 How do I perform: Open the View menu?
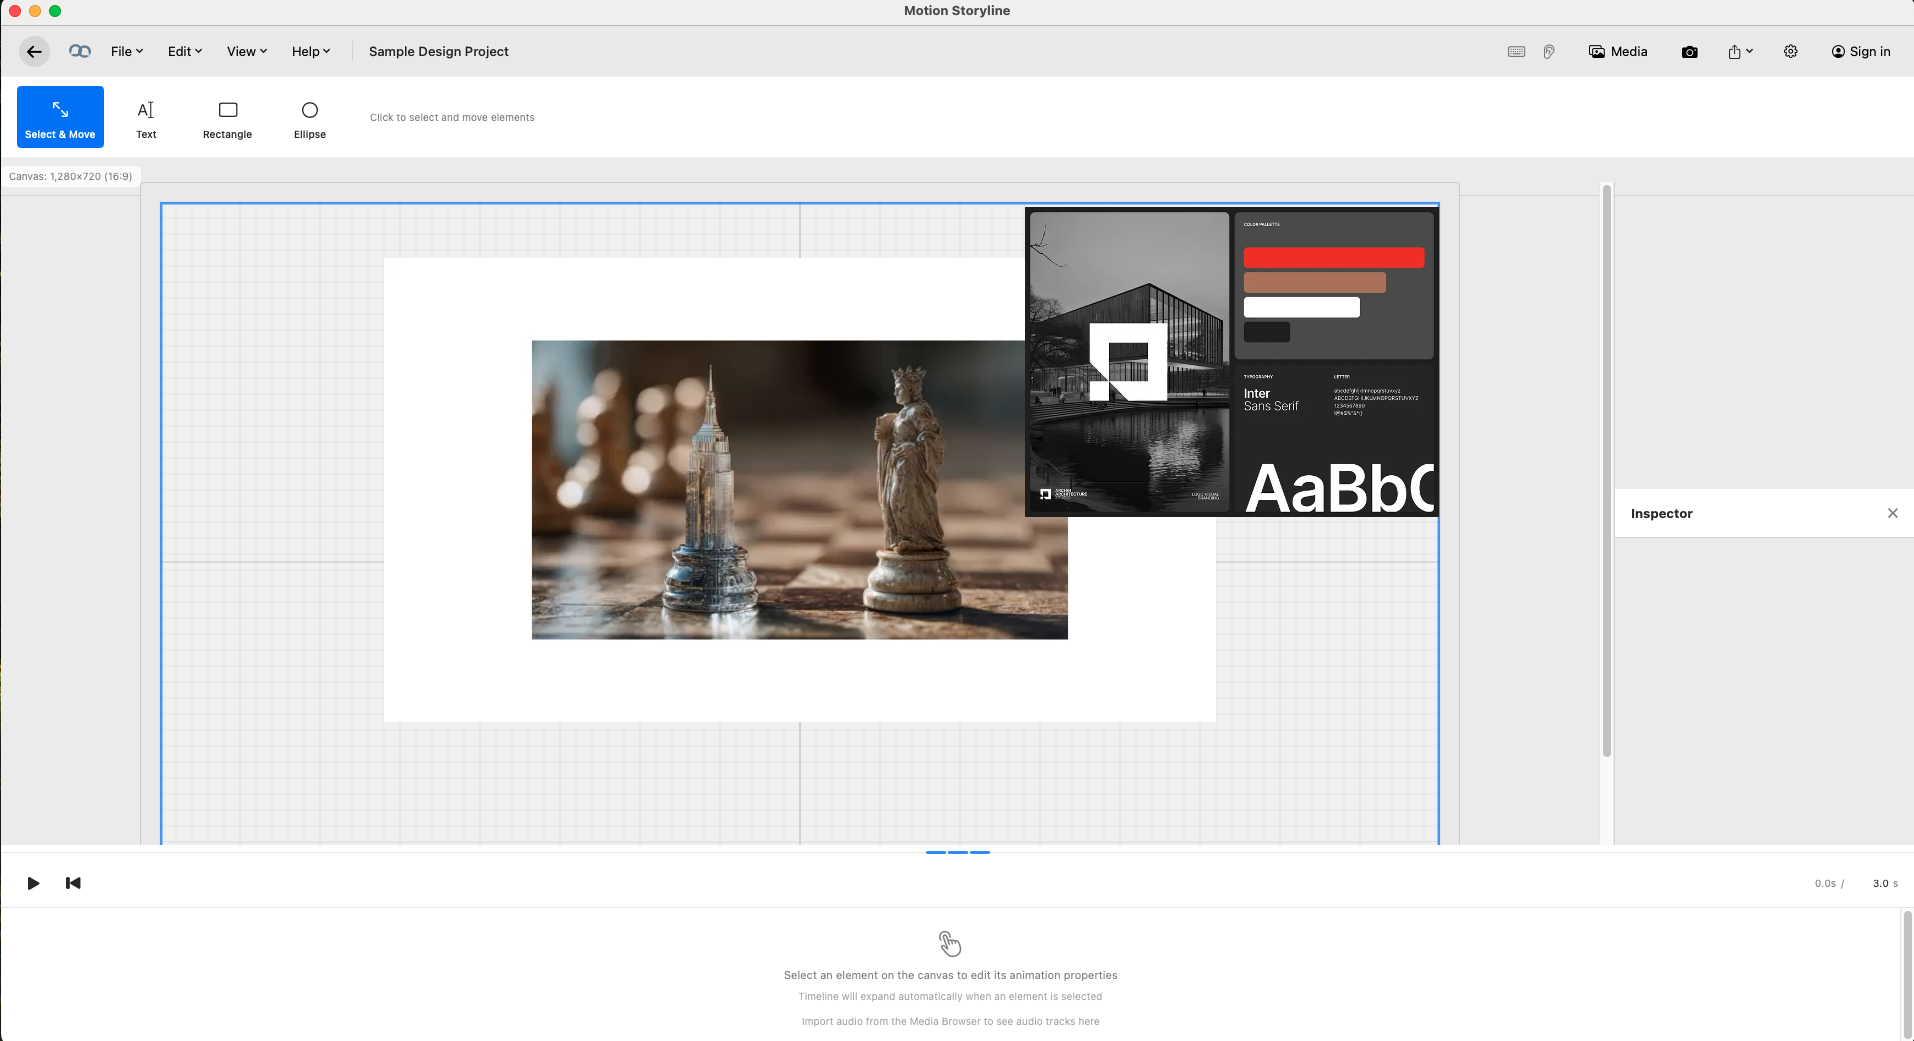coord(247,52)
